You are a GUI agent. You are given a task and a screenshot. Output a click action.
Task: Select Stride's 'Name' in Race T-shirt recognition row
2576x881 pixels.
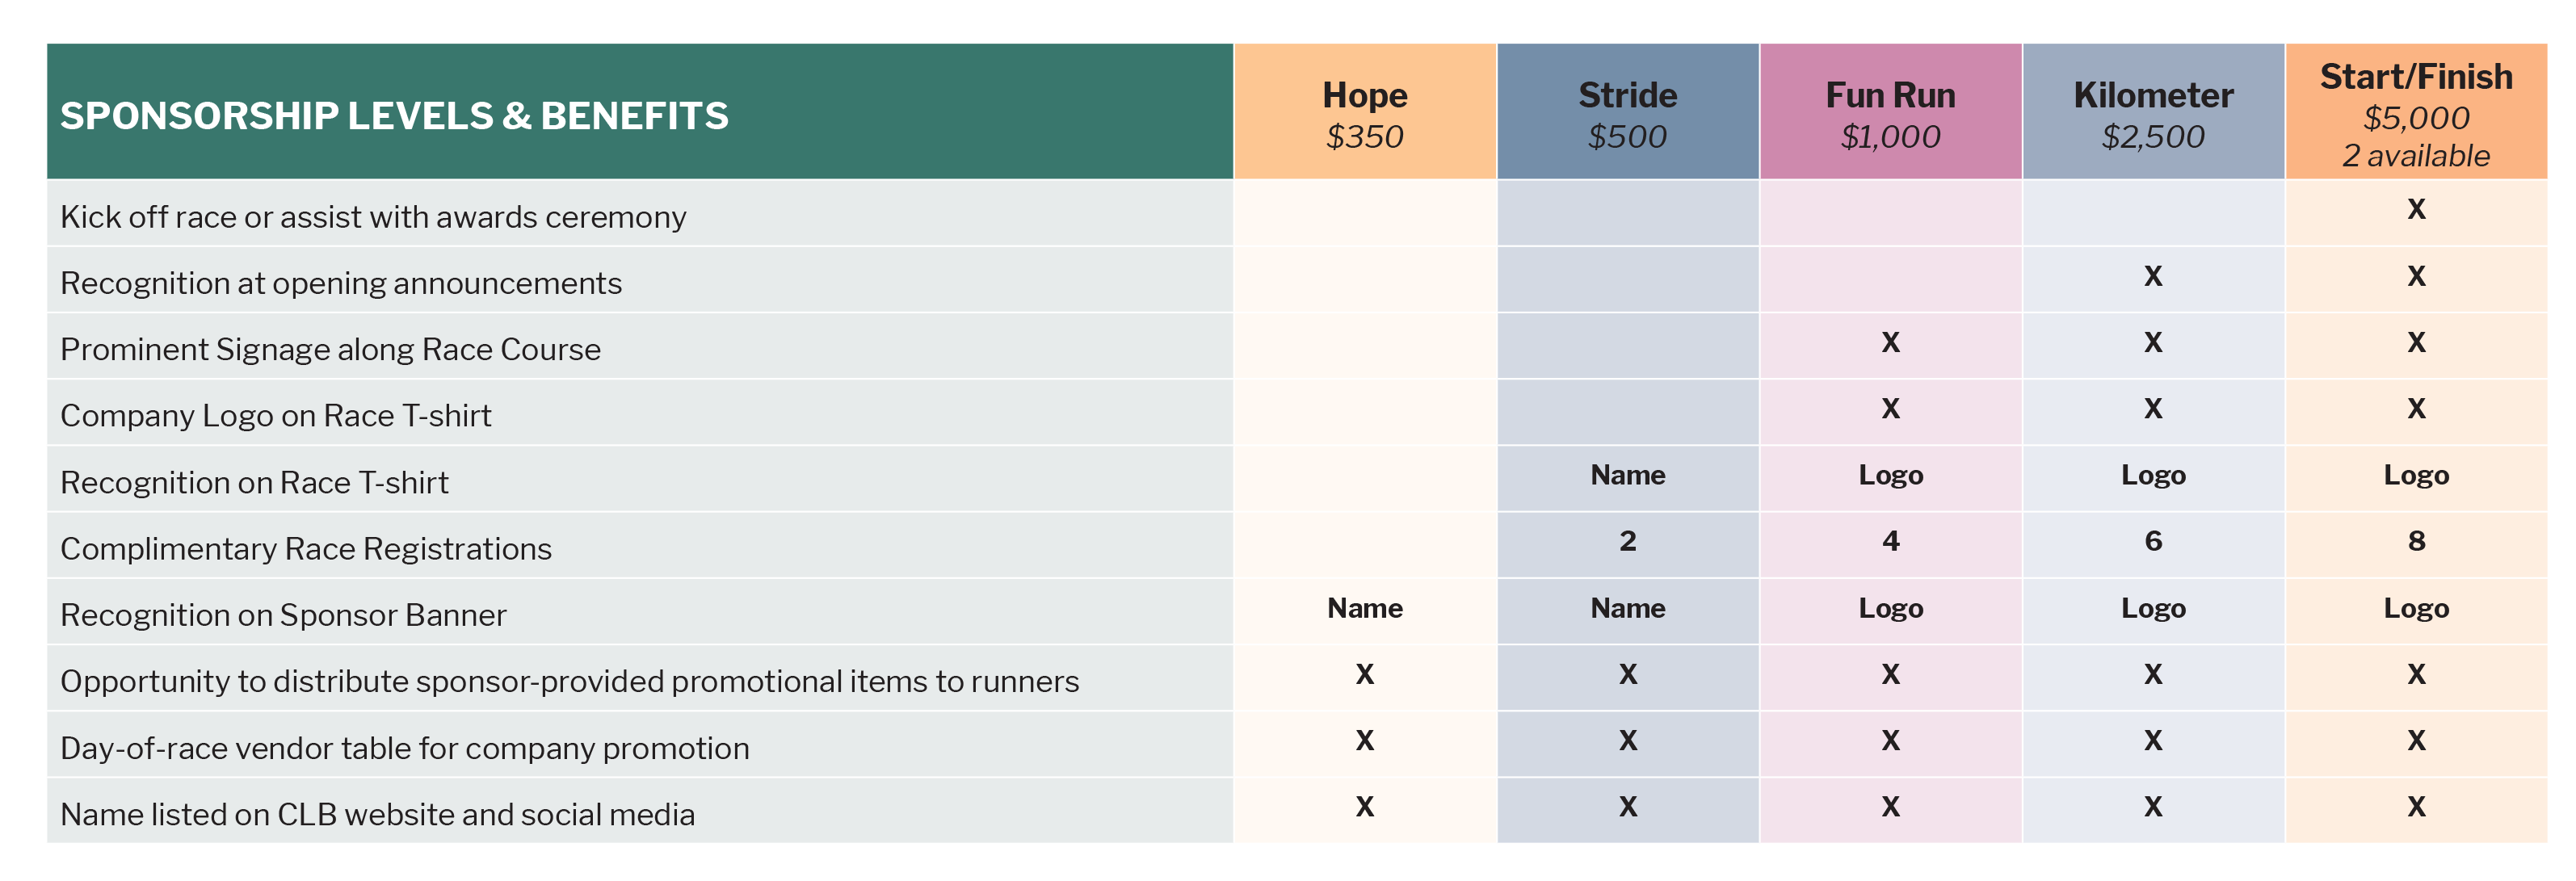click(x=1627, y=475)
